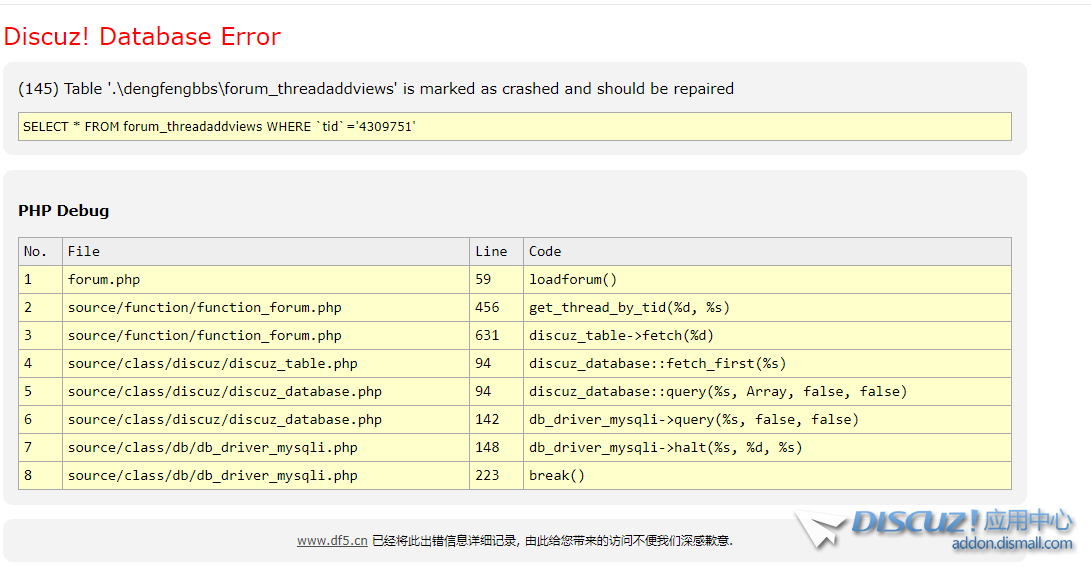Click the db_driver_mysqli->halt code cell
The image size is (1091, 569).
665,448
